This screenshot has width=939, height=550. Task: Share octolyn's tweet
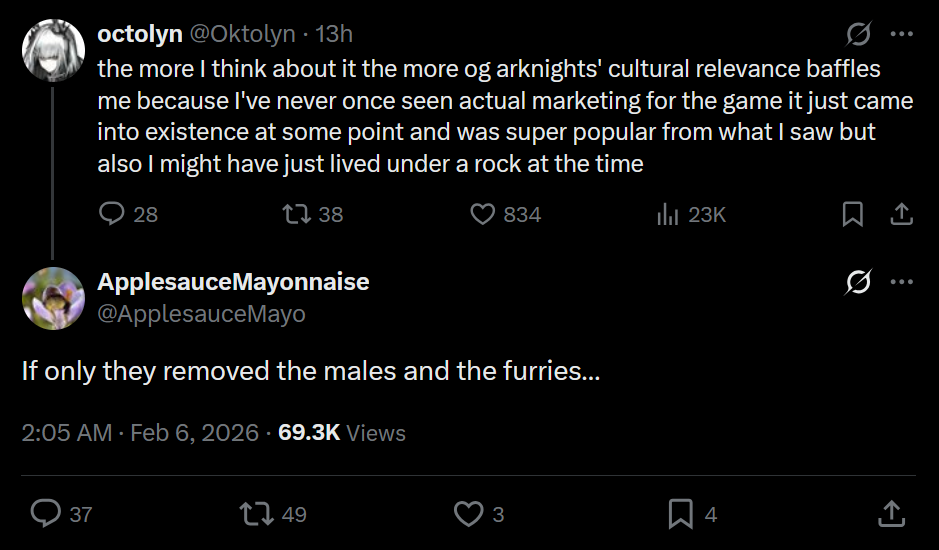(x=900, y=214)
